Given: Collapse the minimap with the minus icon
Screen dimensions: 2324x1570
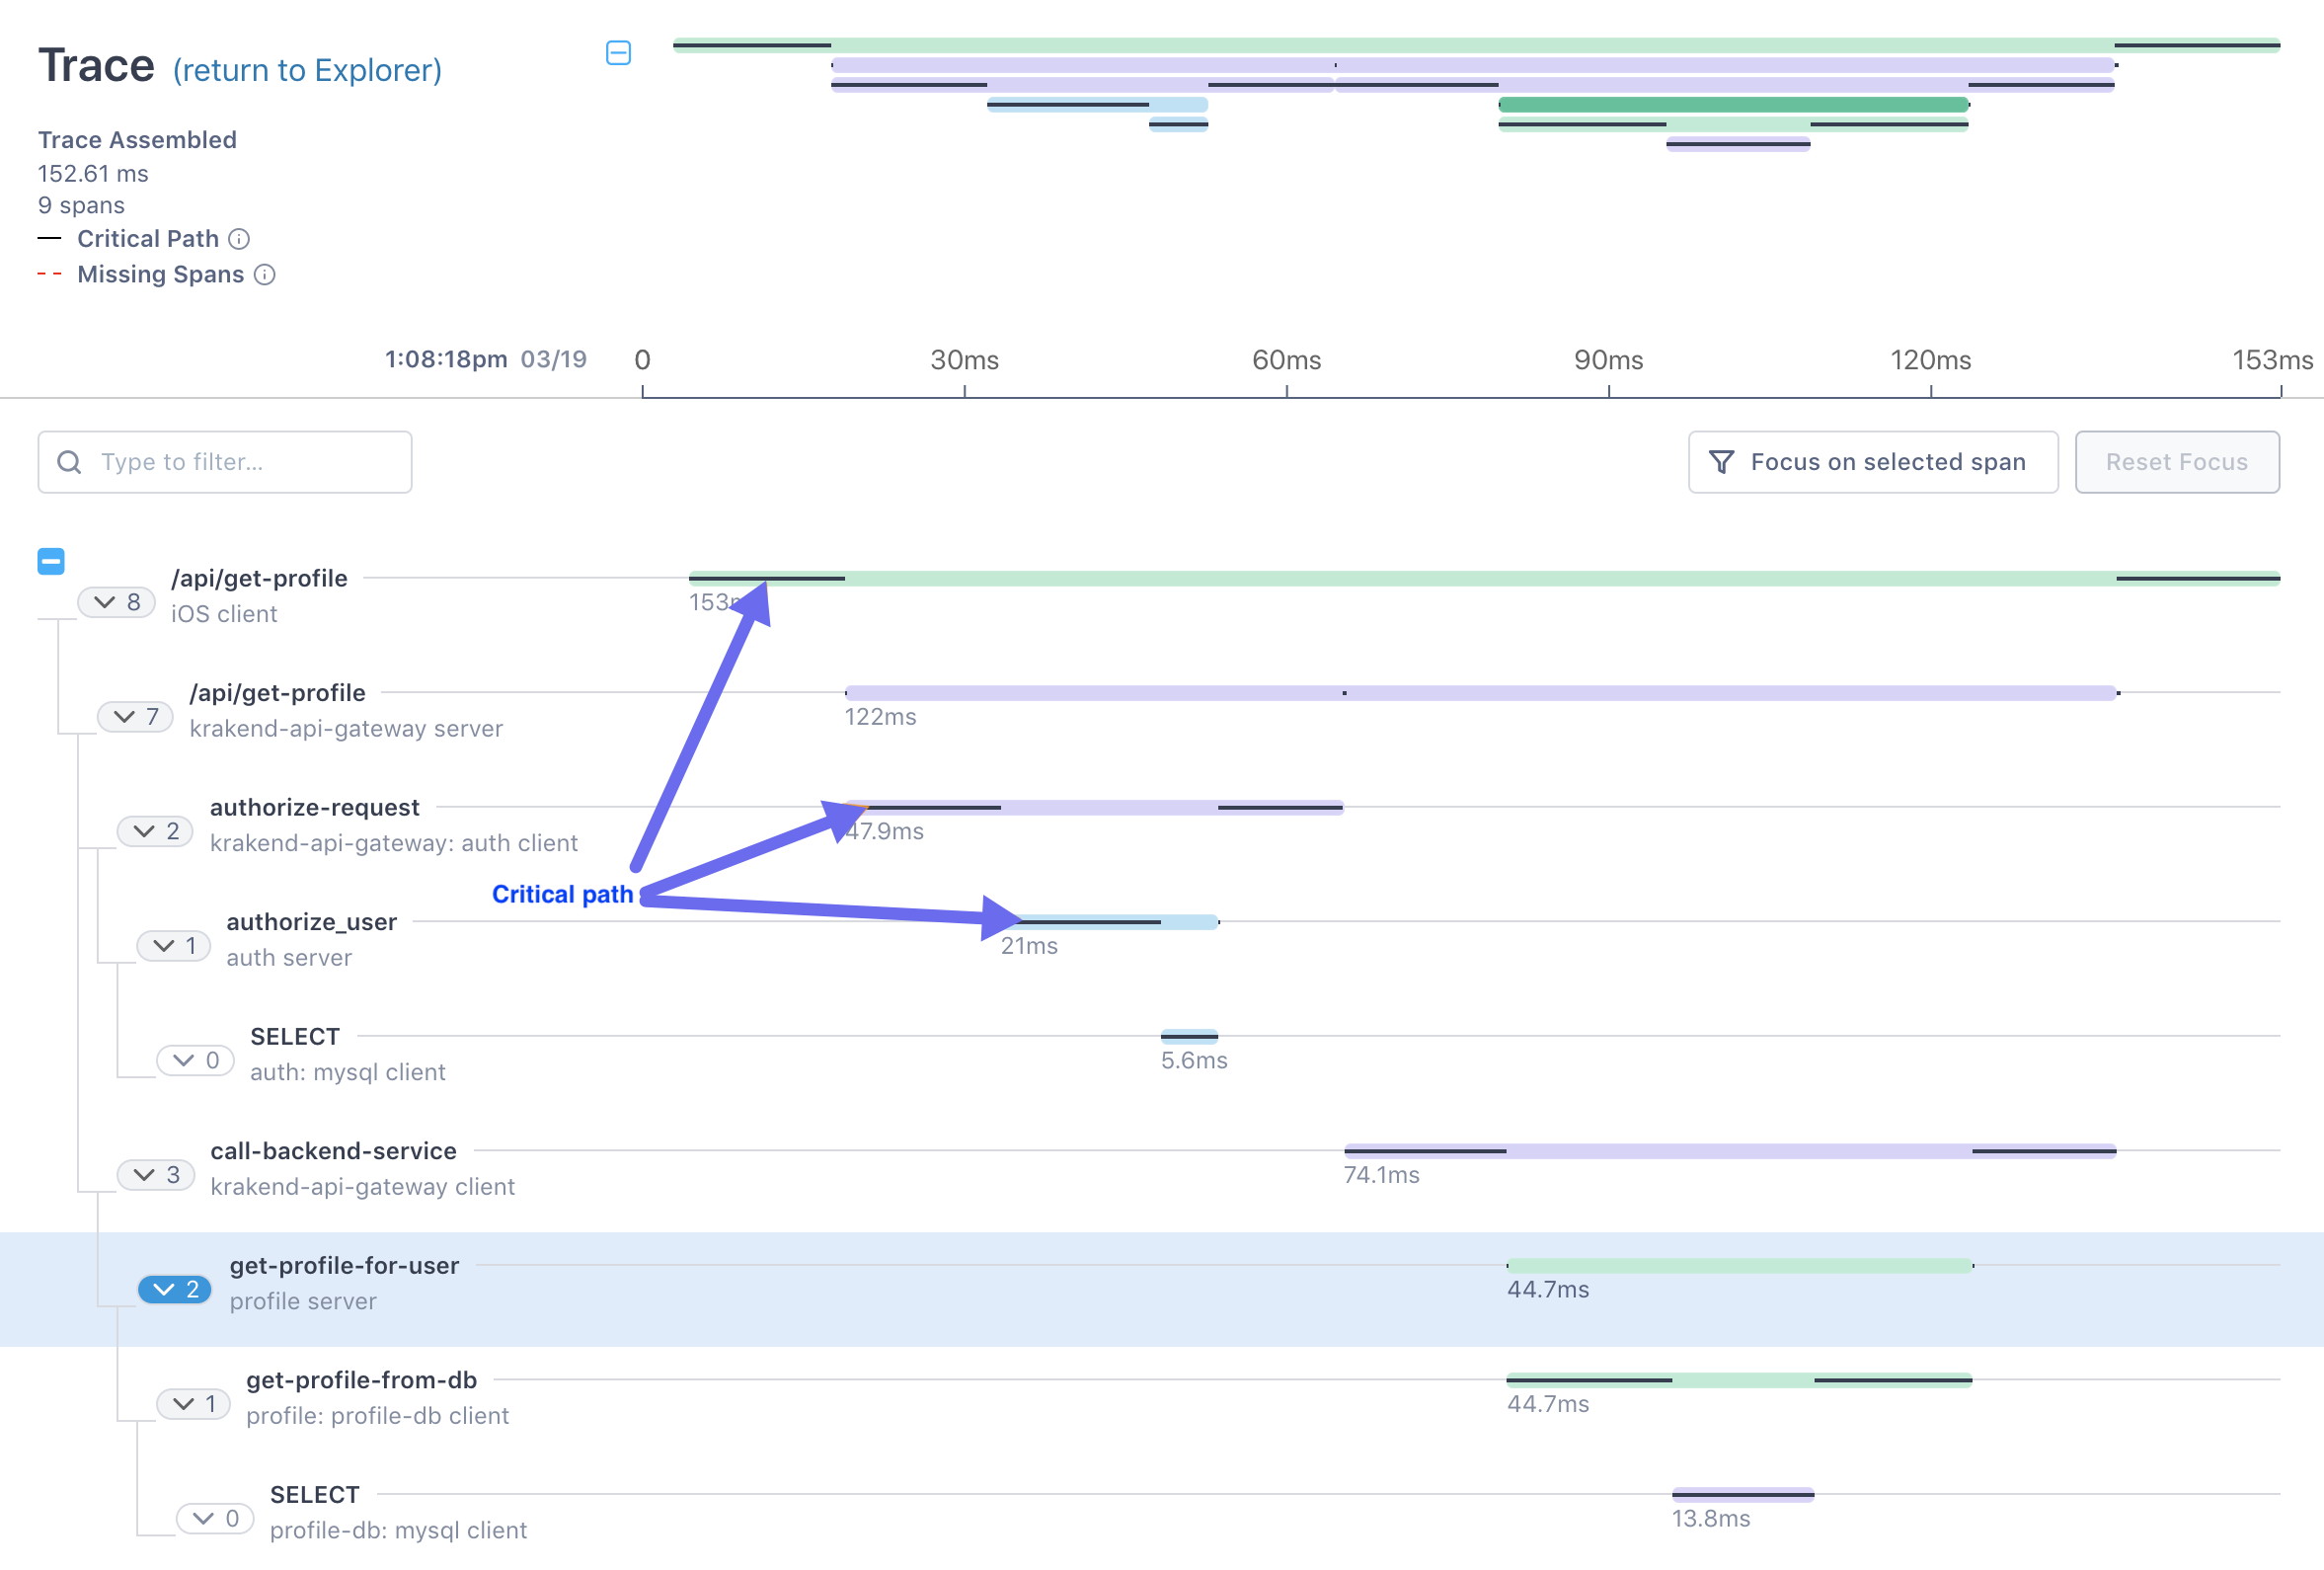Looking at the screenshot, I should point(618,53).
